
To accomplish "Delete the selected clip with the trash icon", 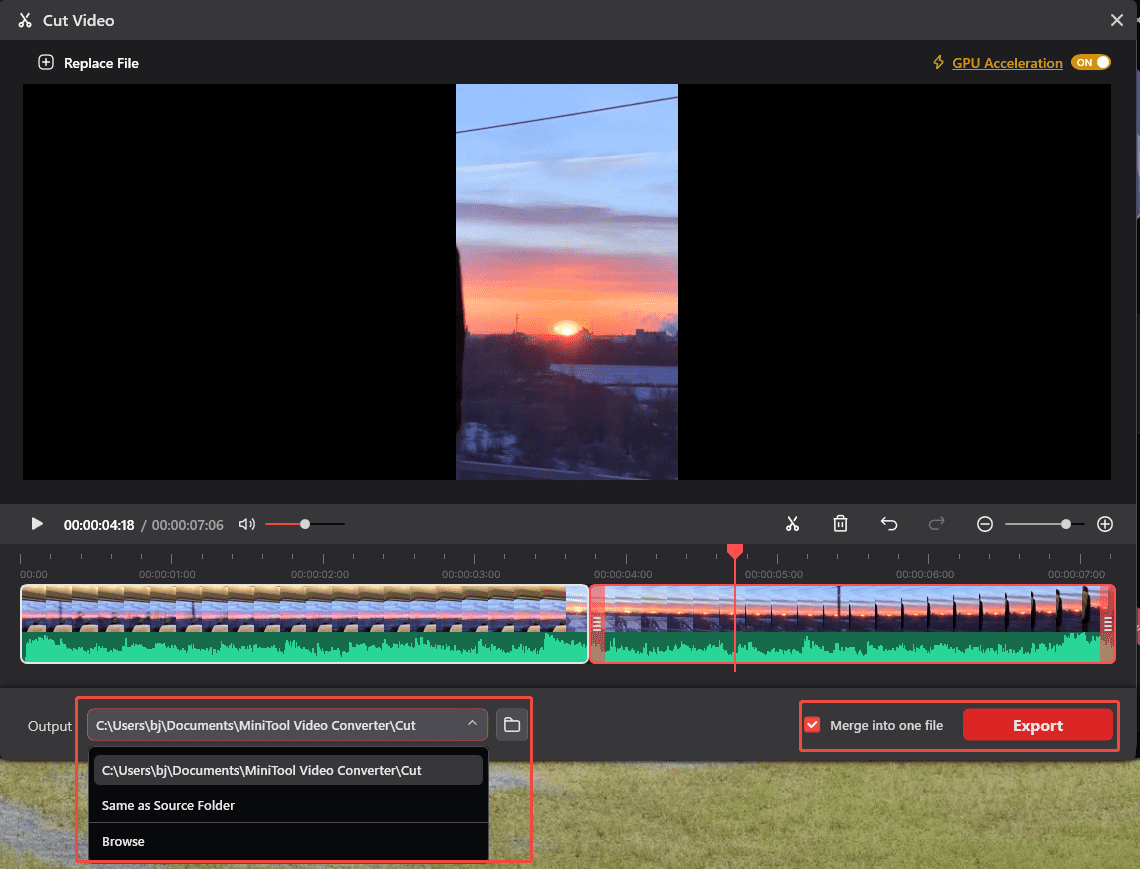I will point(840,524).
